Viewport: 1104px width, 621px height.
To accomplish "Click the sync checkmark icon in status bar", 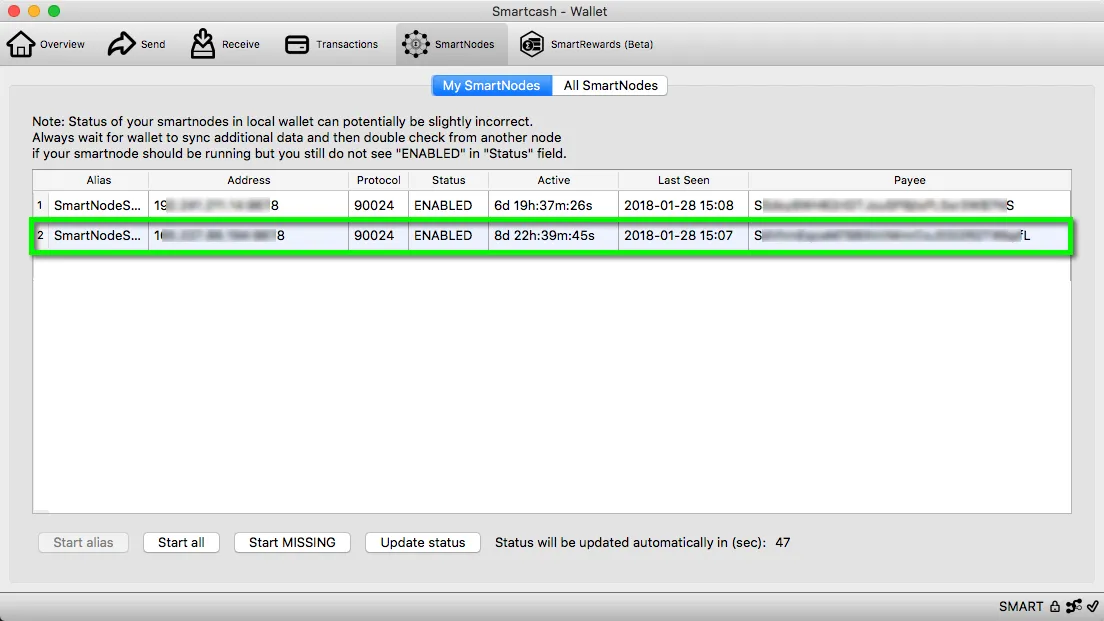I will point(1093,606).
